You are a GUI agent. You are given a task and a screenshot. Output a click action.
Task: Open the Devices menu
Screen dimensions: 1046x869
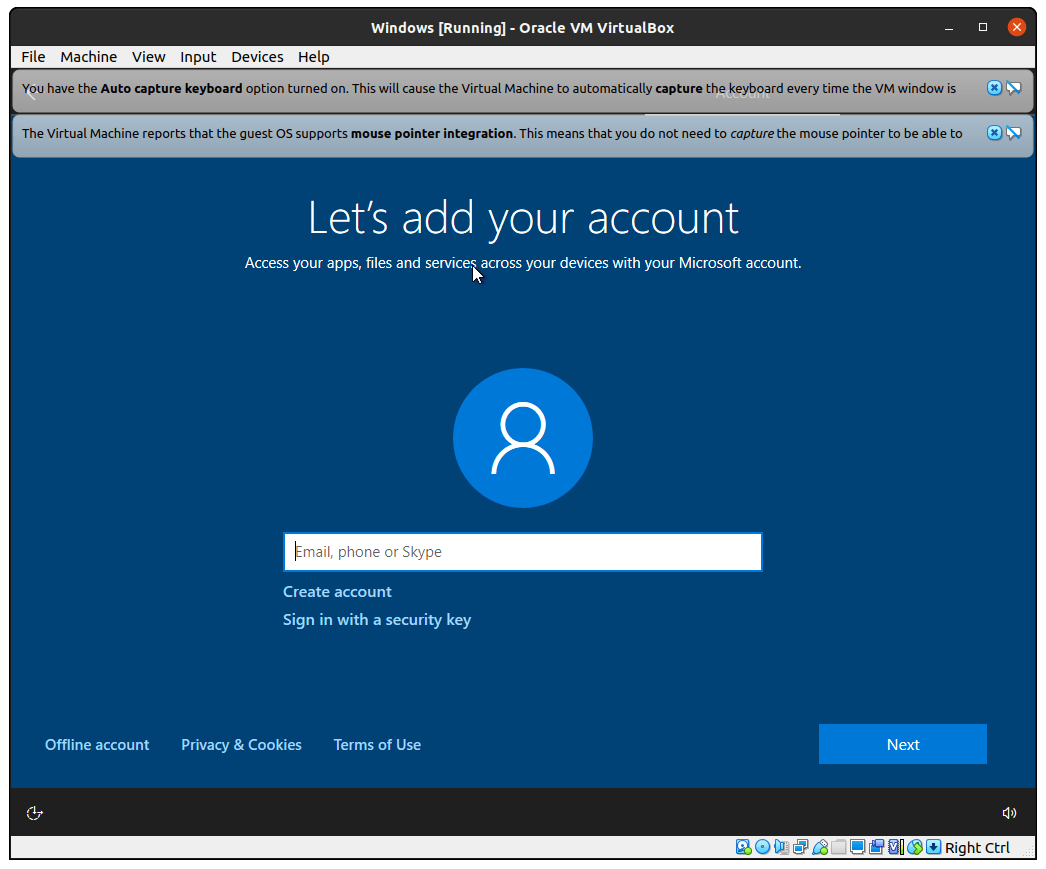(257, 57)
